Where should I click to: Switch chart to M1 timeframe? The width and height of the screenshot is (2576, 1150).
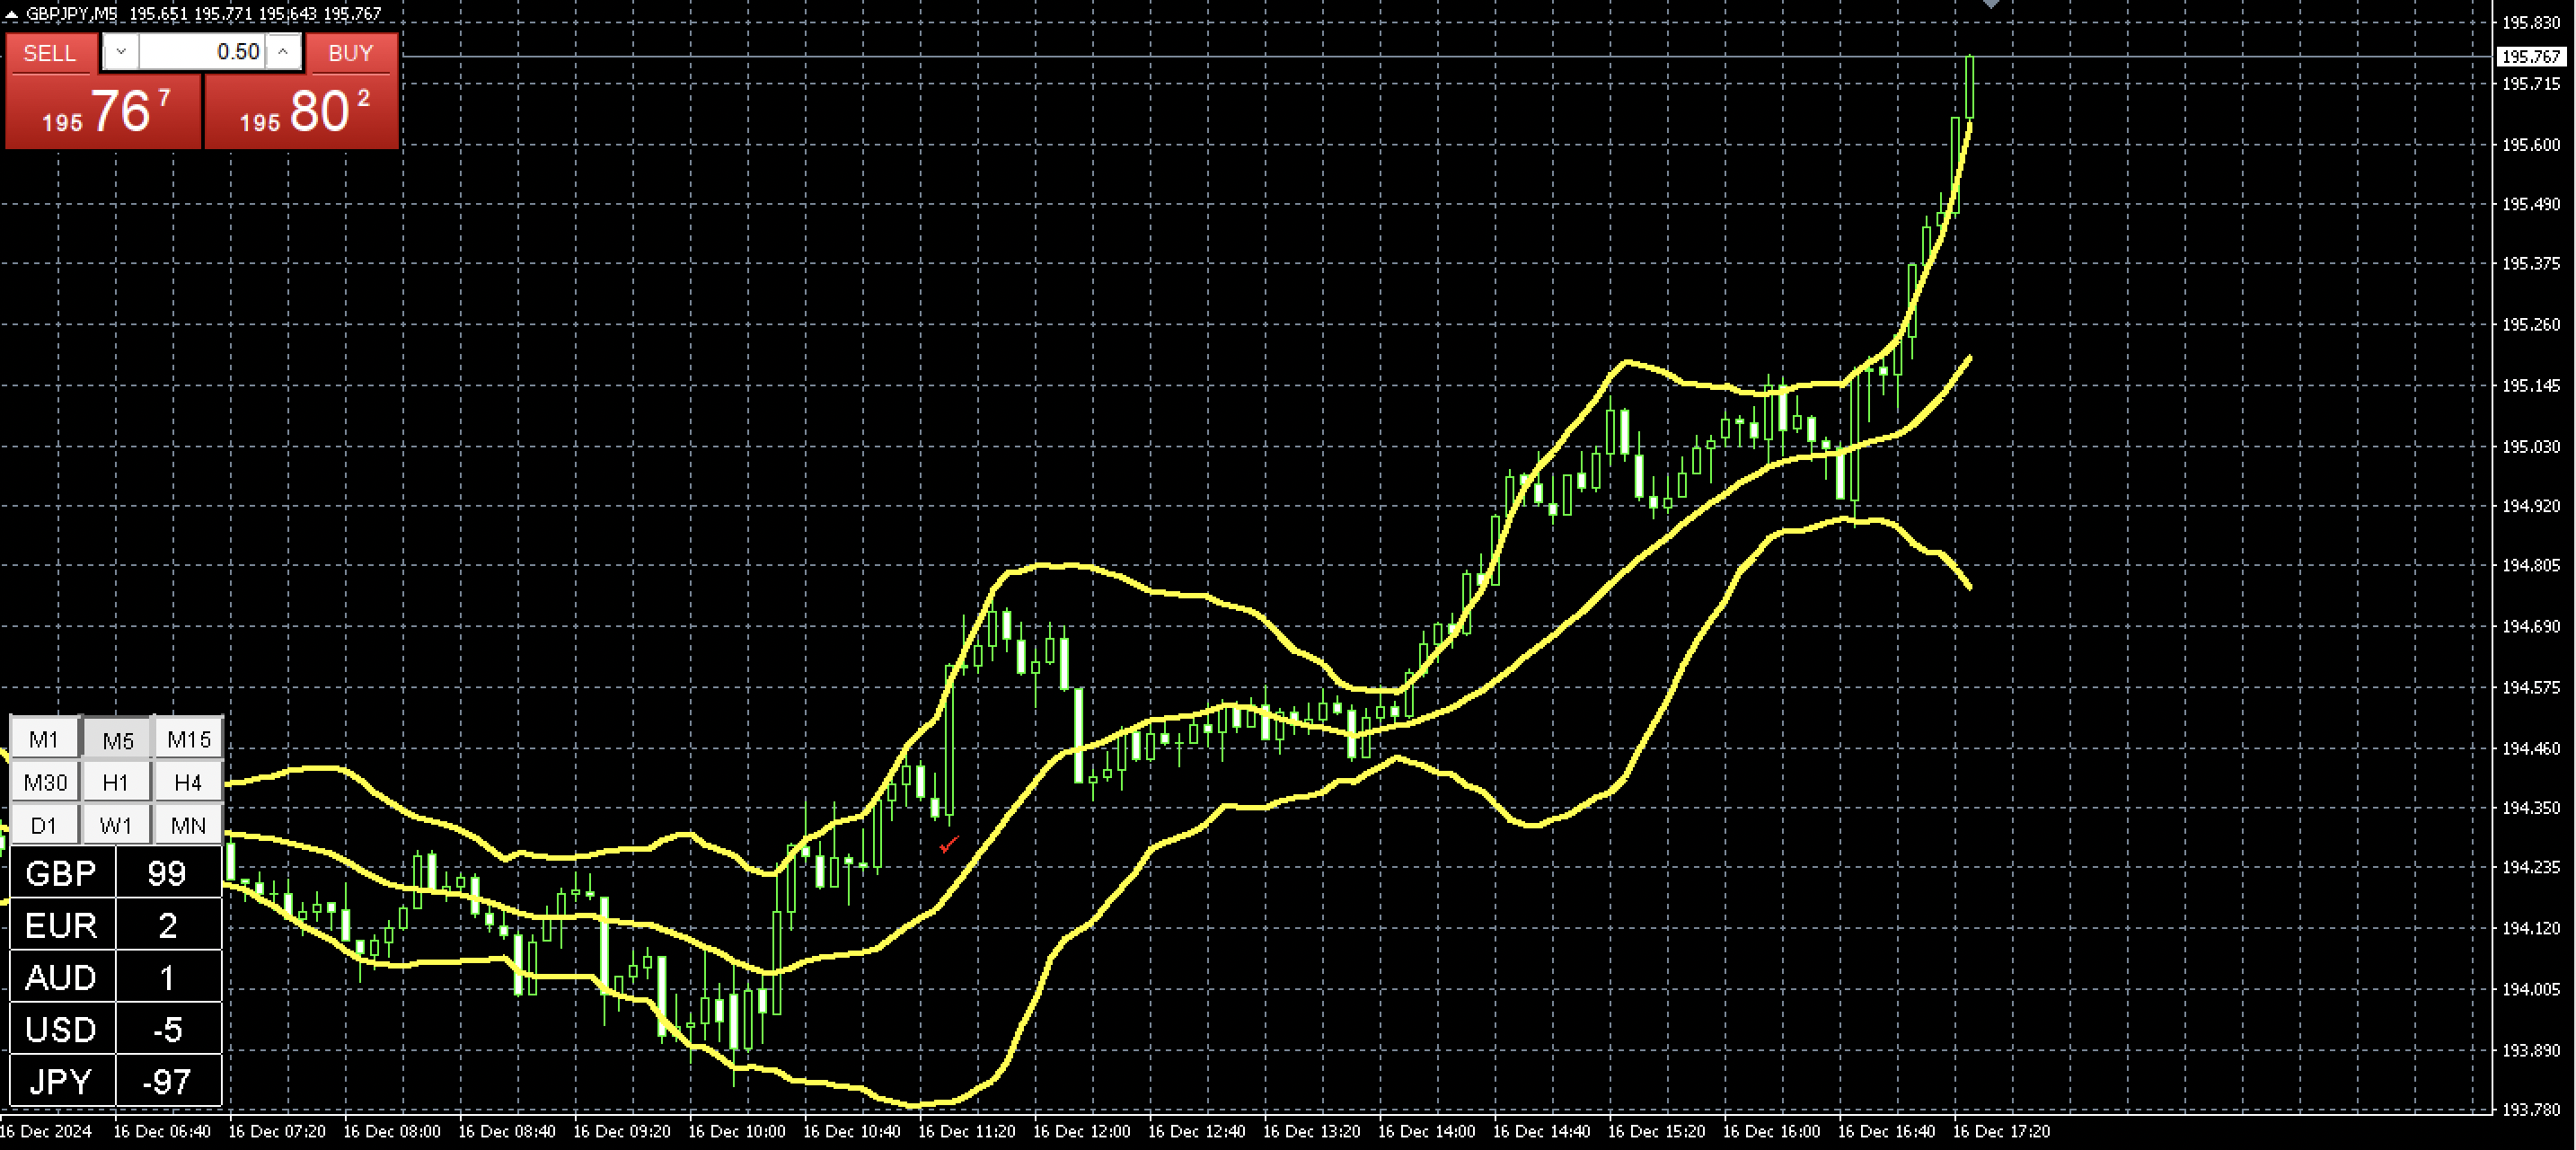point(44,739)
